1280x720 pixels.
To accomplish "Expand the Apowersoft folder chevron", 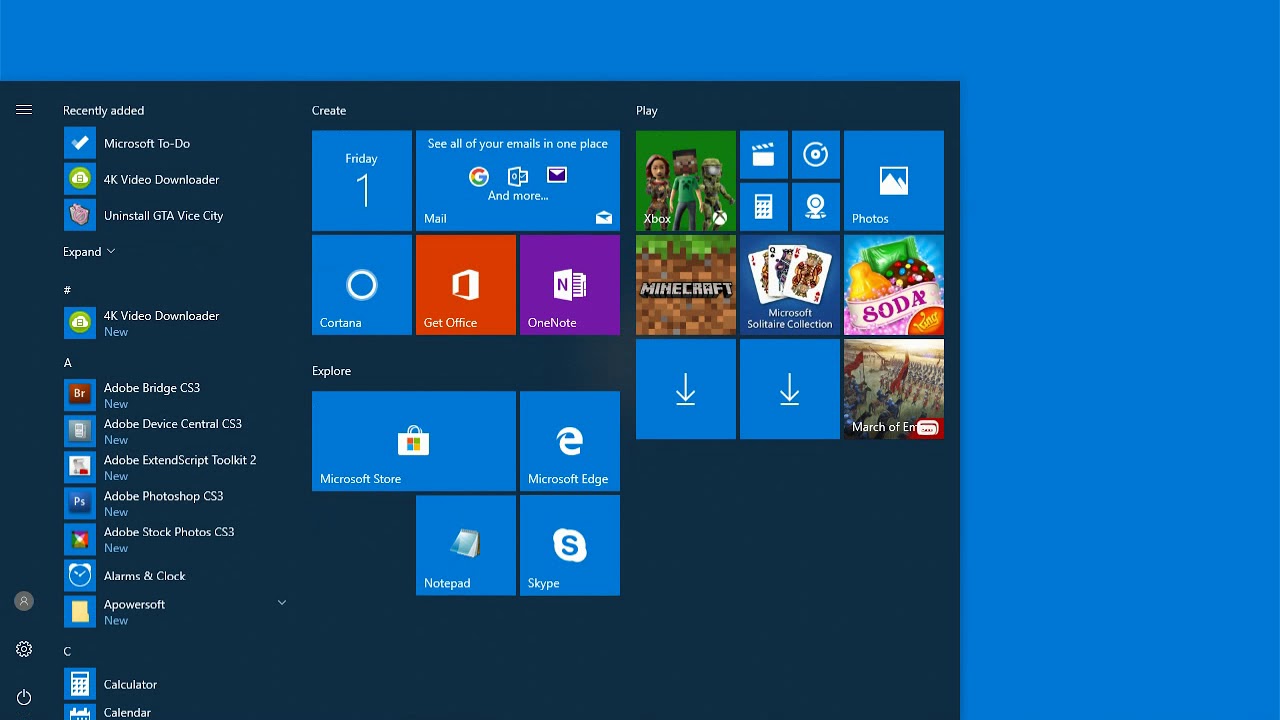I will pyautogui.click(x=282, y=603).
